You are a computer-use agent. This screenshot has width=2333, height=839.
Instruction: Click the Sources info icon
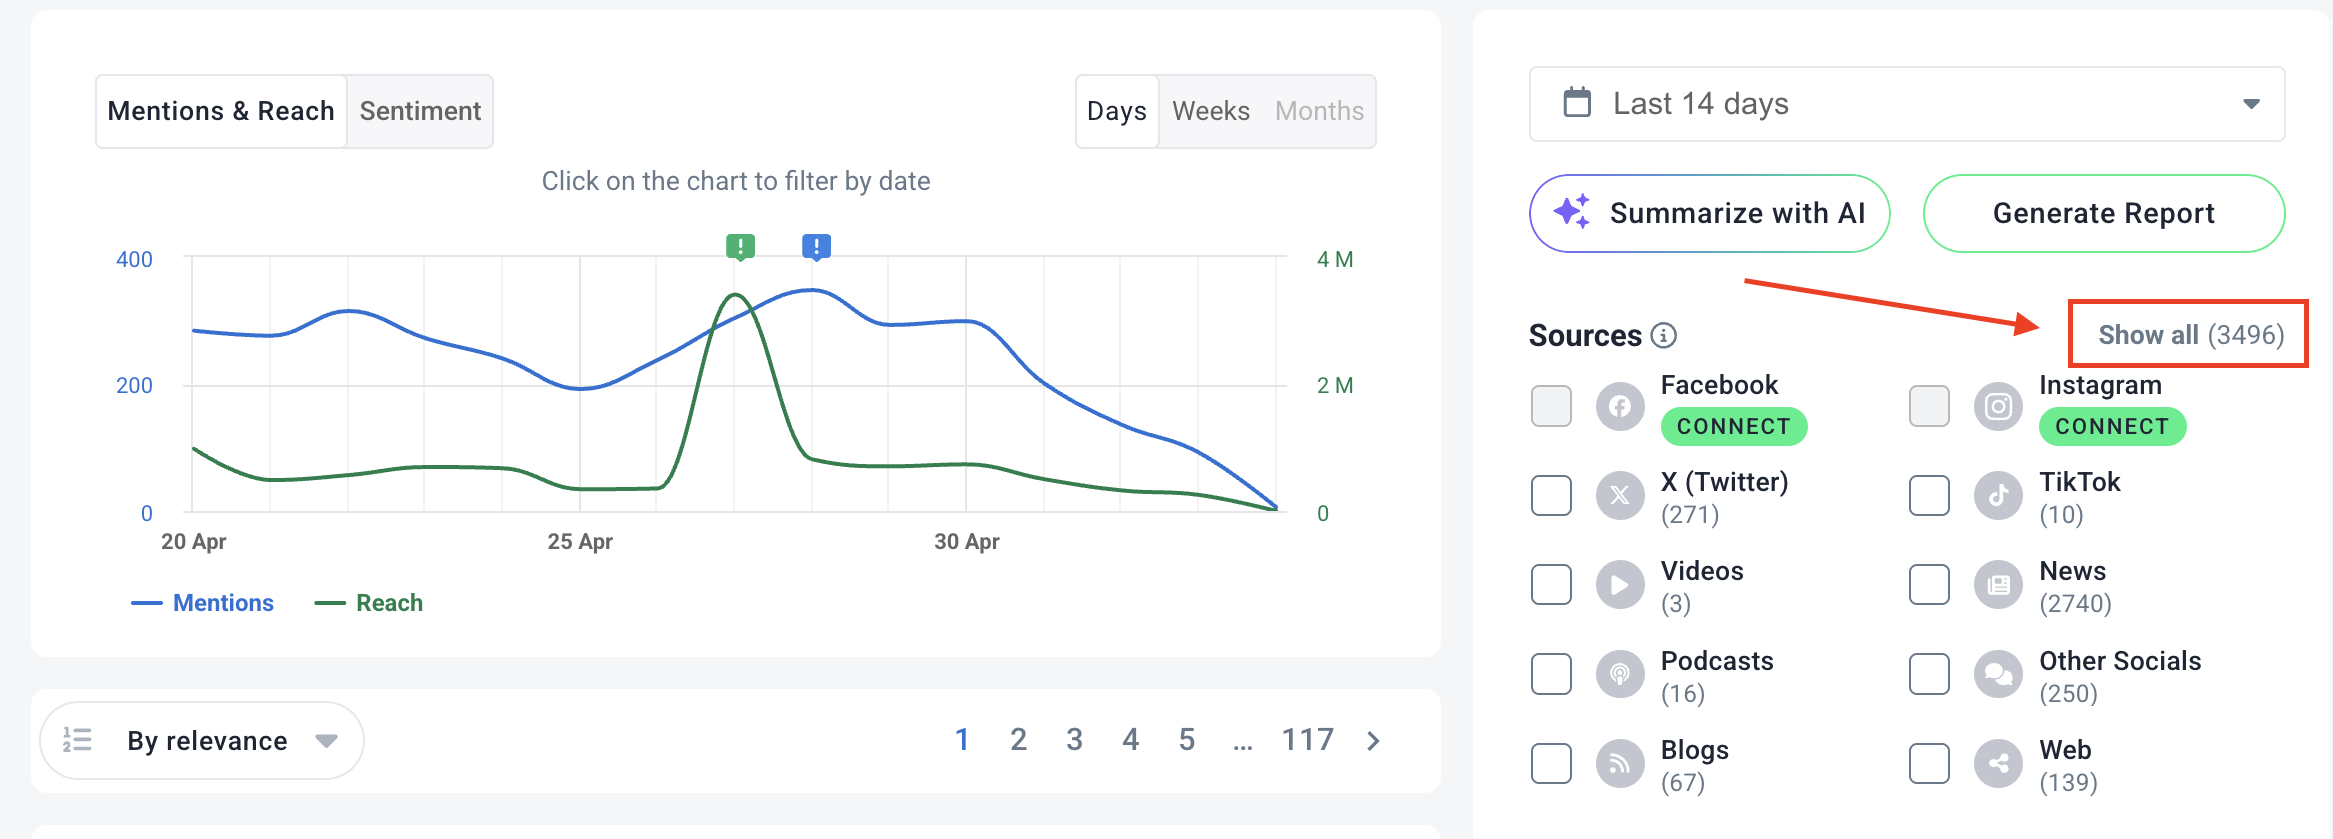pyautogui.click(x=1664, y=335)
